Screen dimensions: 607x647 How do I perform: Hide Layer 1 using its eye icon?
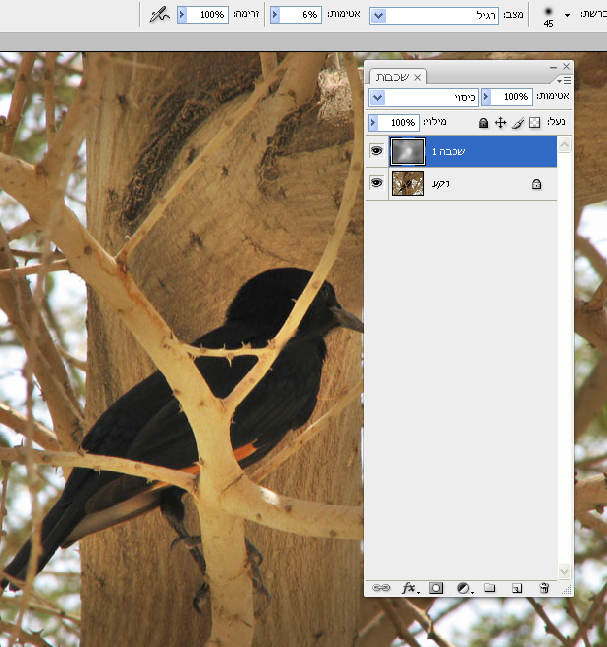click(376, 151)
